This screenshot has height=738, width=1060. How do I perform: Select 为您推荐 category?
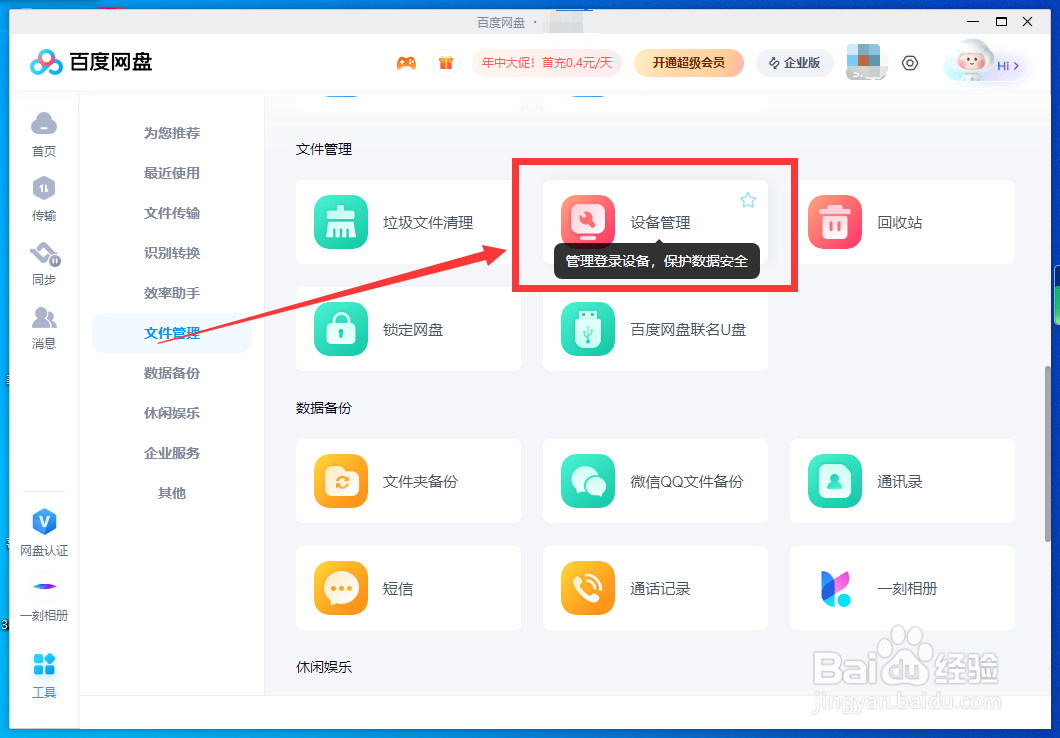[x=172, y=133]
